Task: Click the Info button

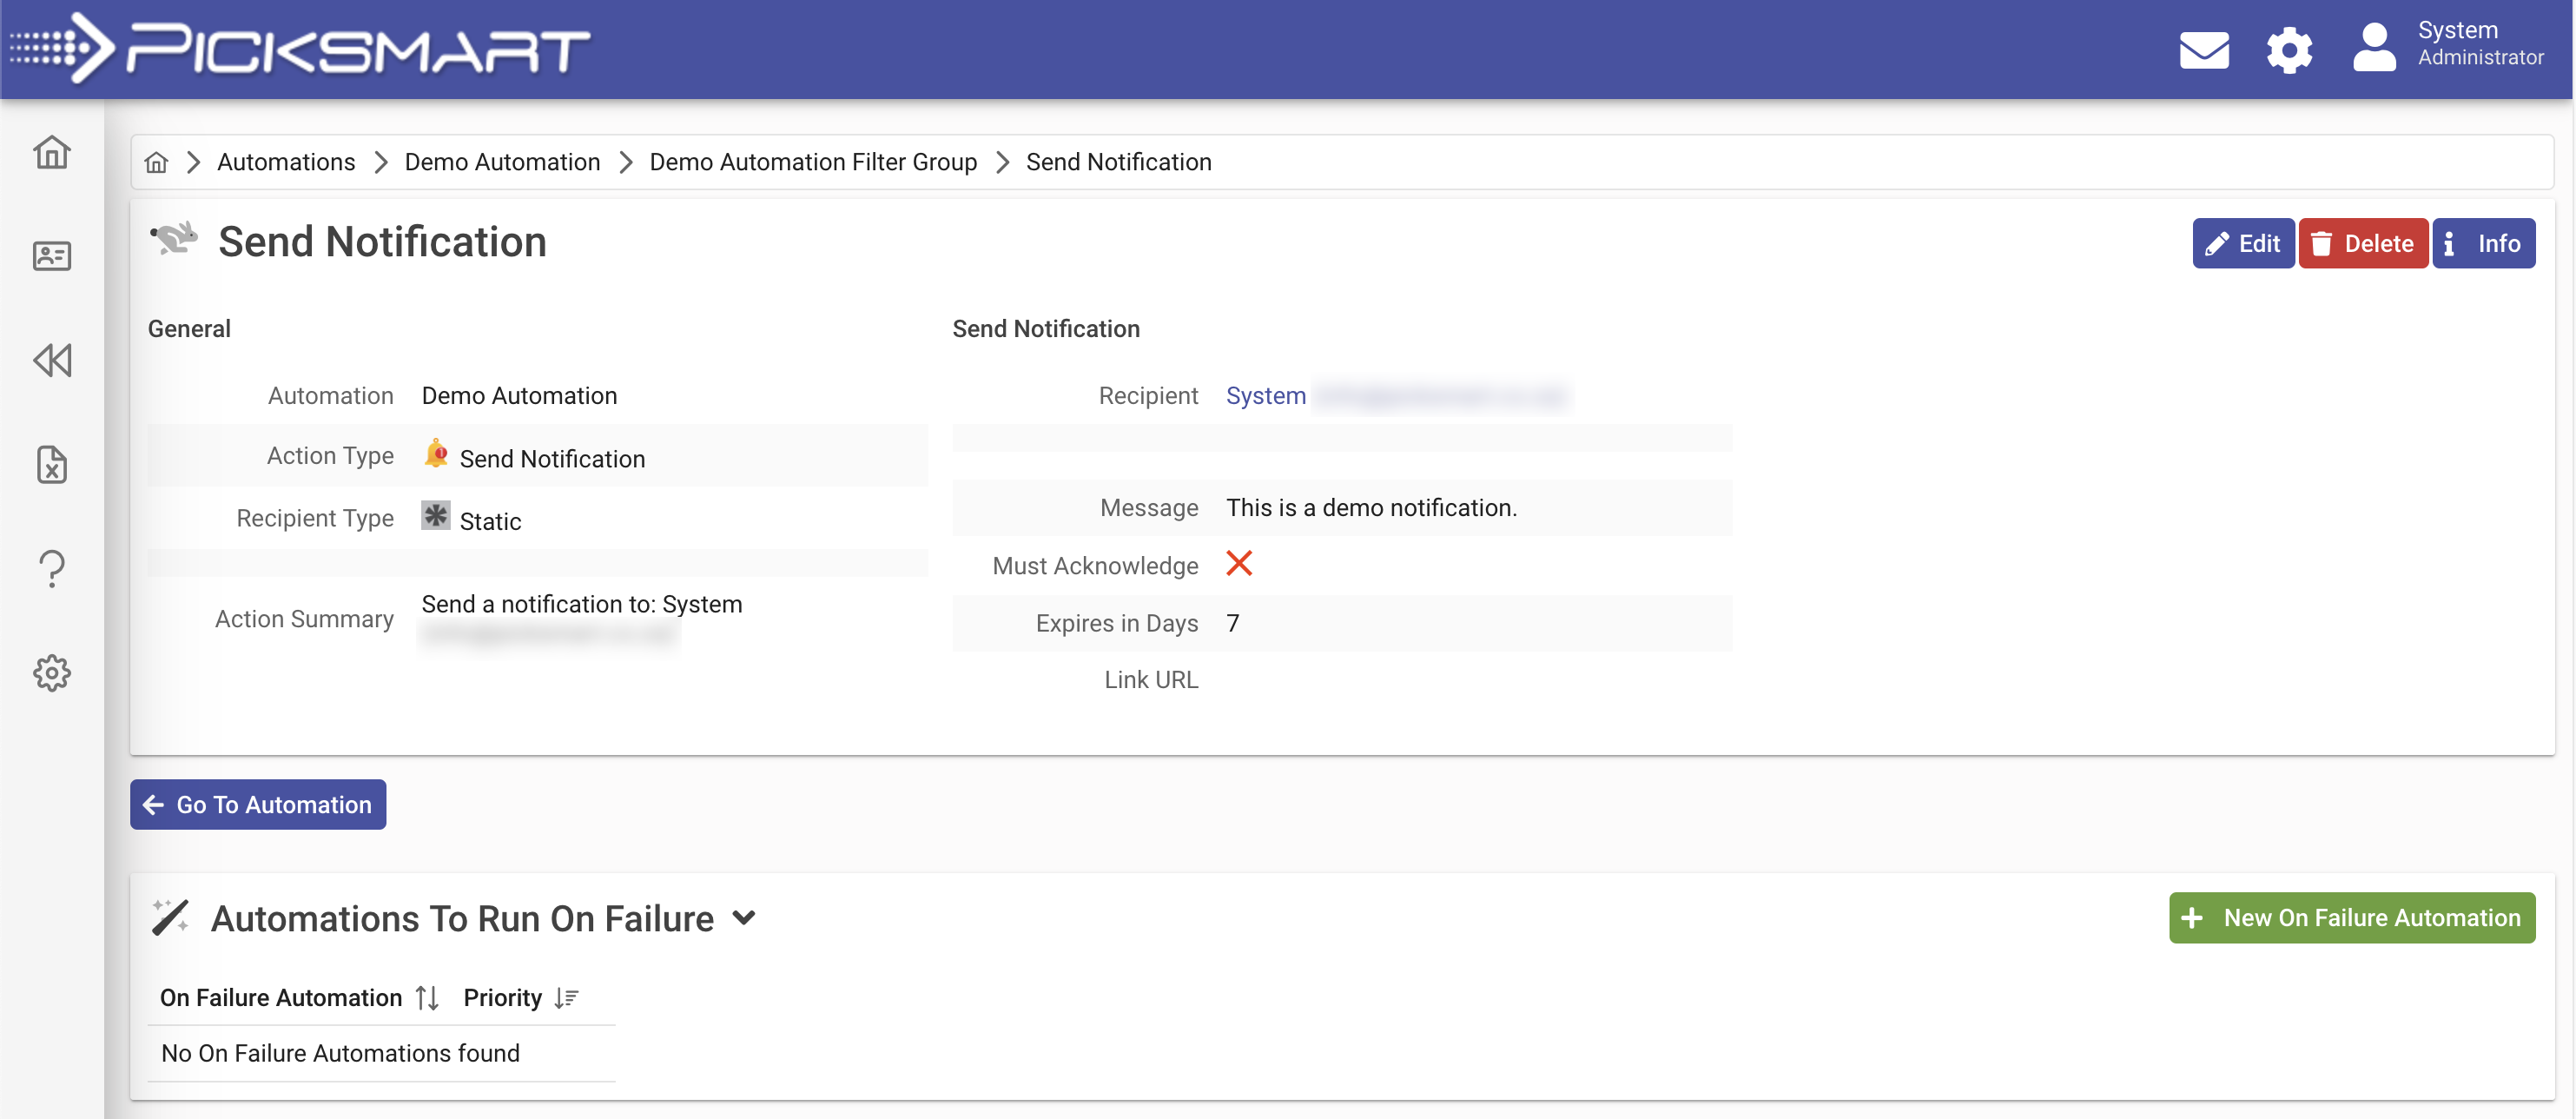Action: point(2482,243)
